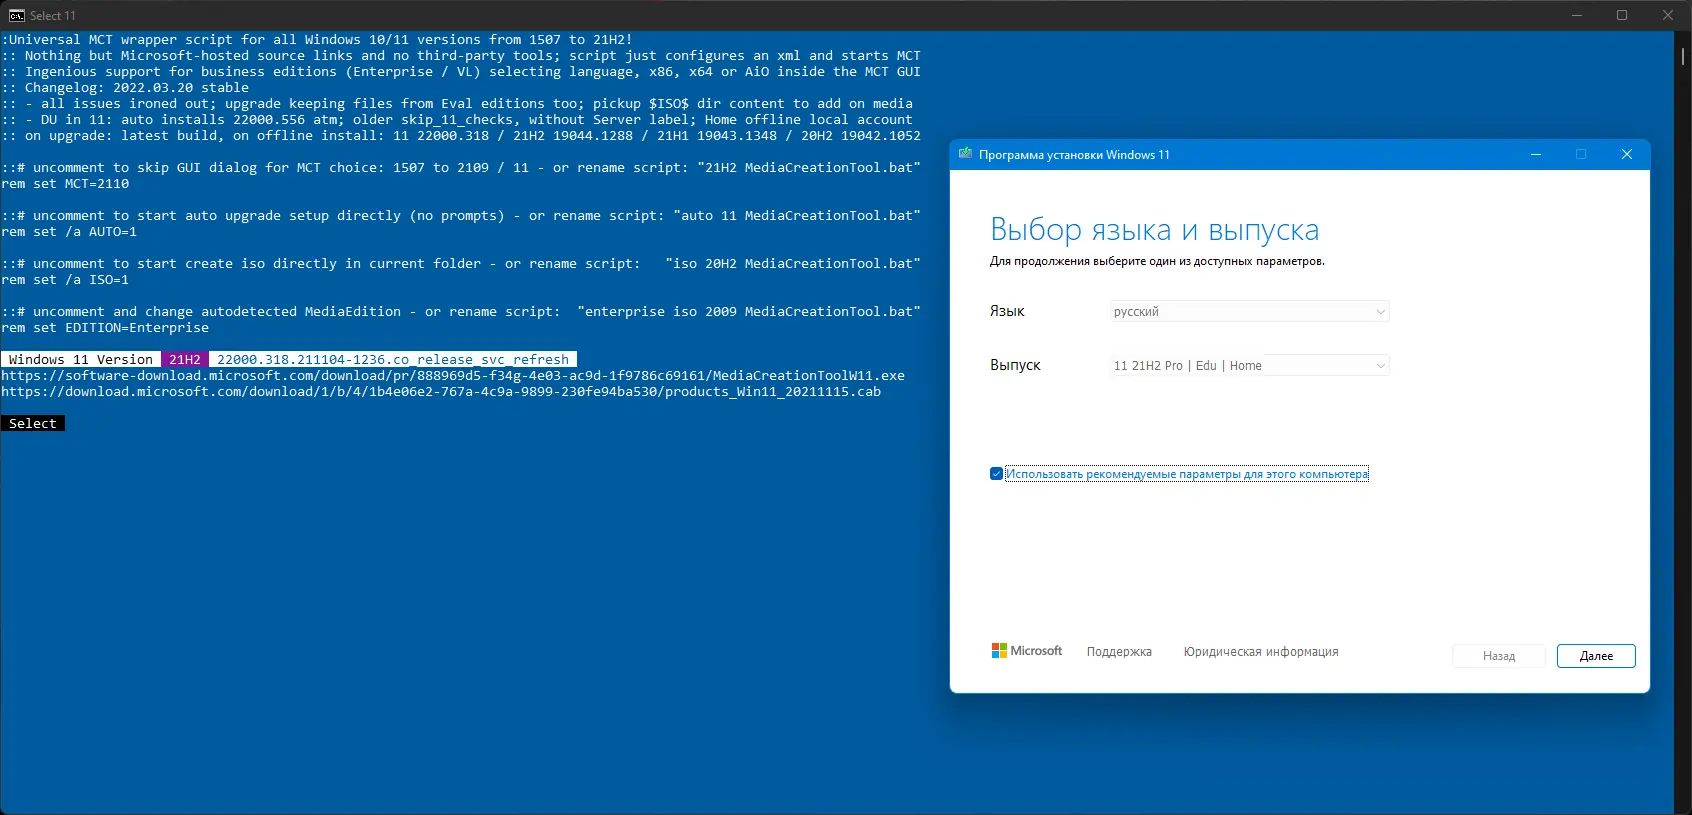
Task: Minimize the Windows 11 Setup dialog
Action: [x=1536, y=154]
